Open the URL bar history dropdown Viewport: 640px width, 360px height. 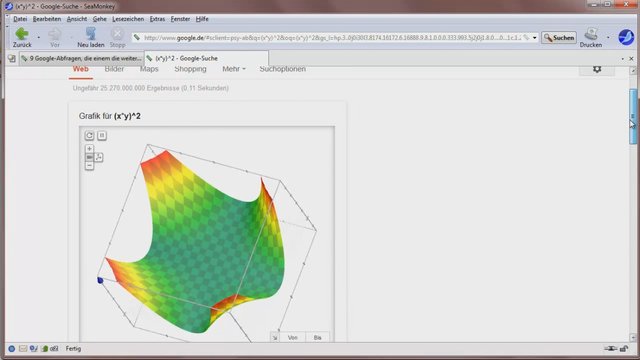pyautogui.click(x=534, y=38)
